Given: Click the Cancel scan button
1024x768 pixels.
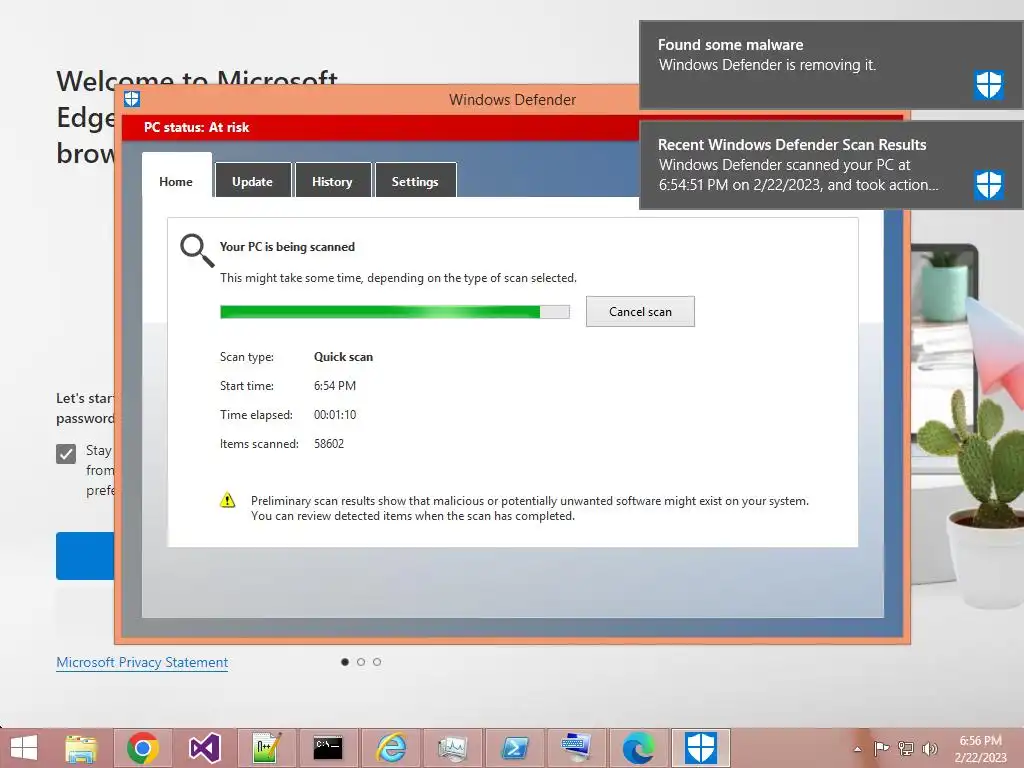Looking at the screenshot, I should point(640,312).
